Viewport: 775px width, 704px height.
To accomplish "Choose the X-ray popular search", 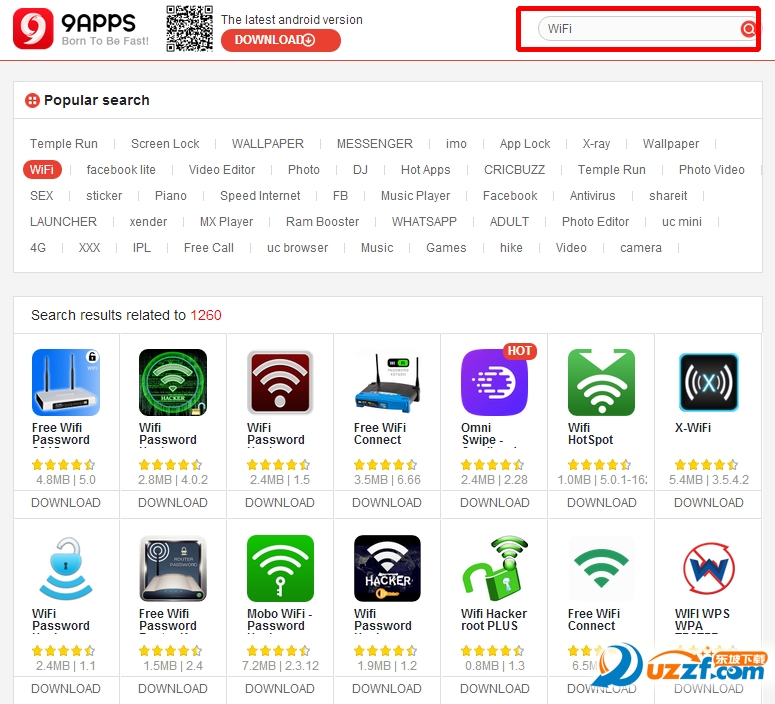I will (x=596, y=144).
